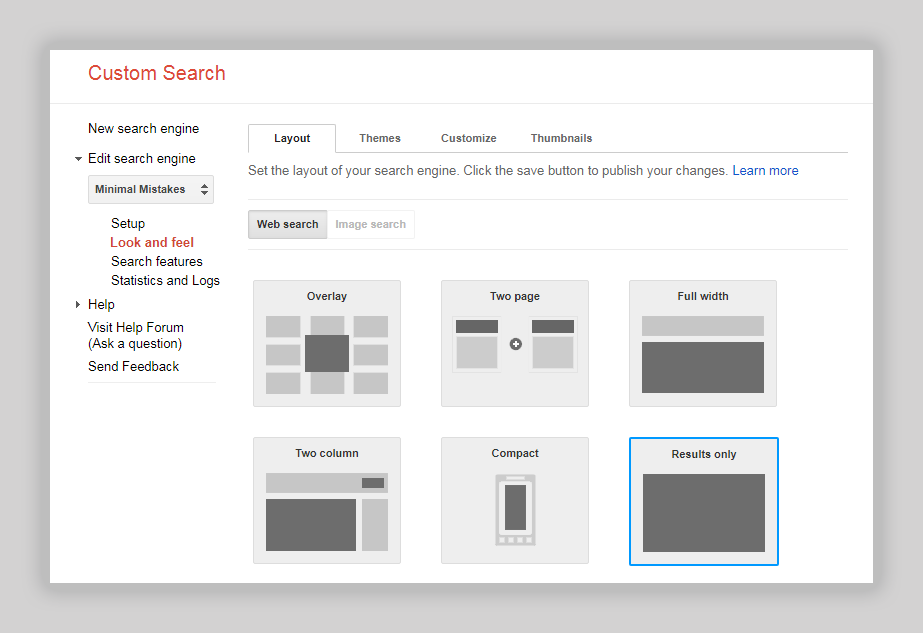Pick the Full width layout

tap(702, 343)
